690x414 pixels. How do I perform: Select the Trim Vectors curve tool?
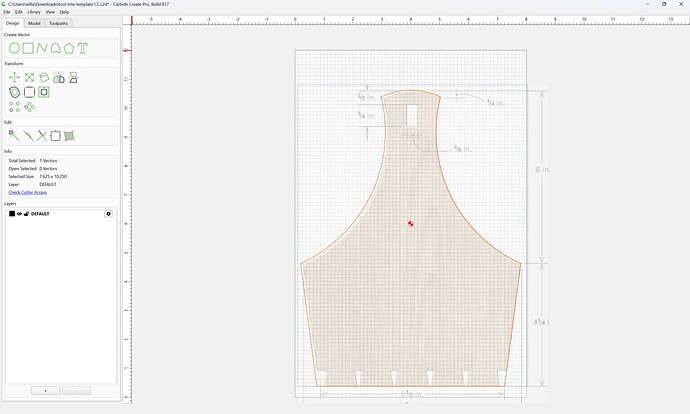coord(28,136)
